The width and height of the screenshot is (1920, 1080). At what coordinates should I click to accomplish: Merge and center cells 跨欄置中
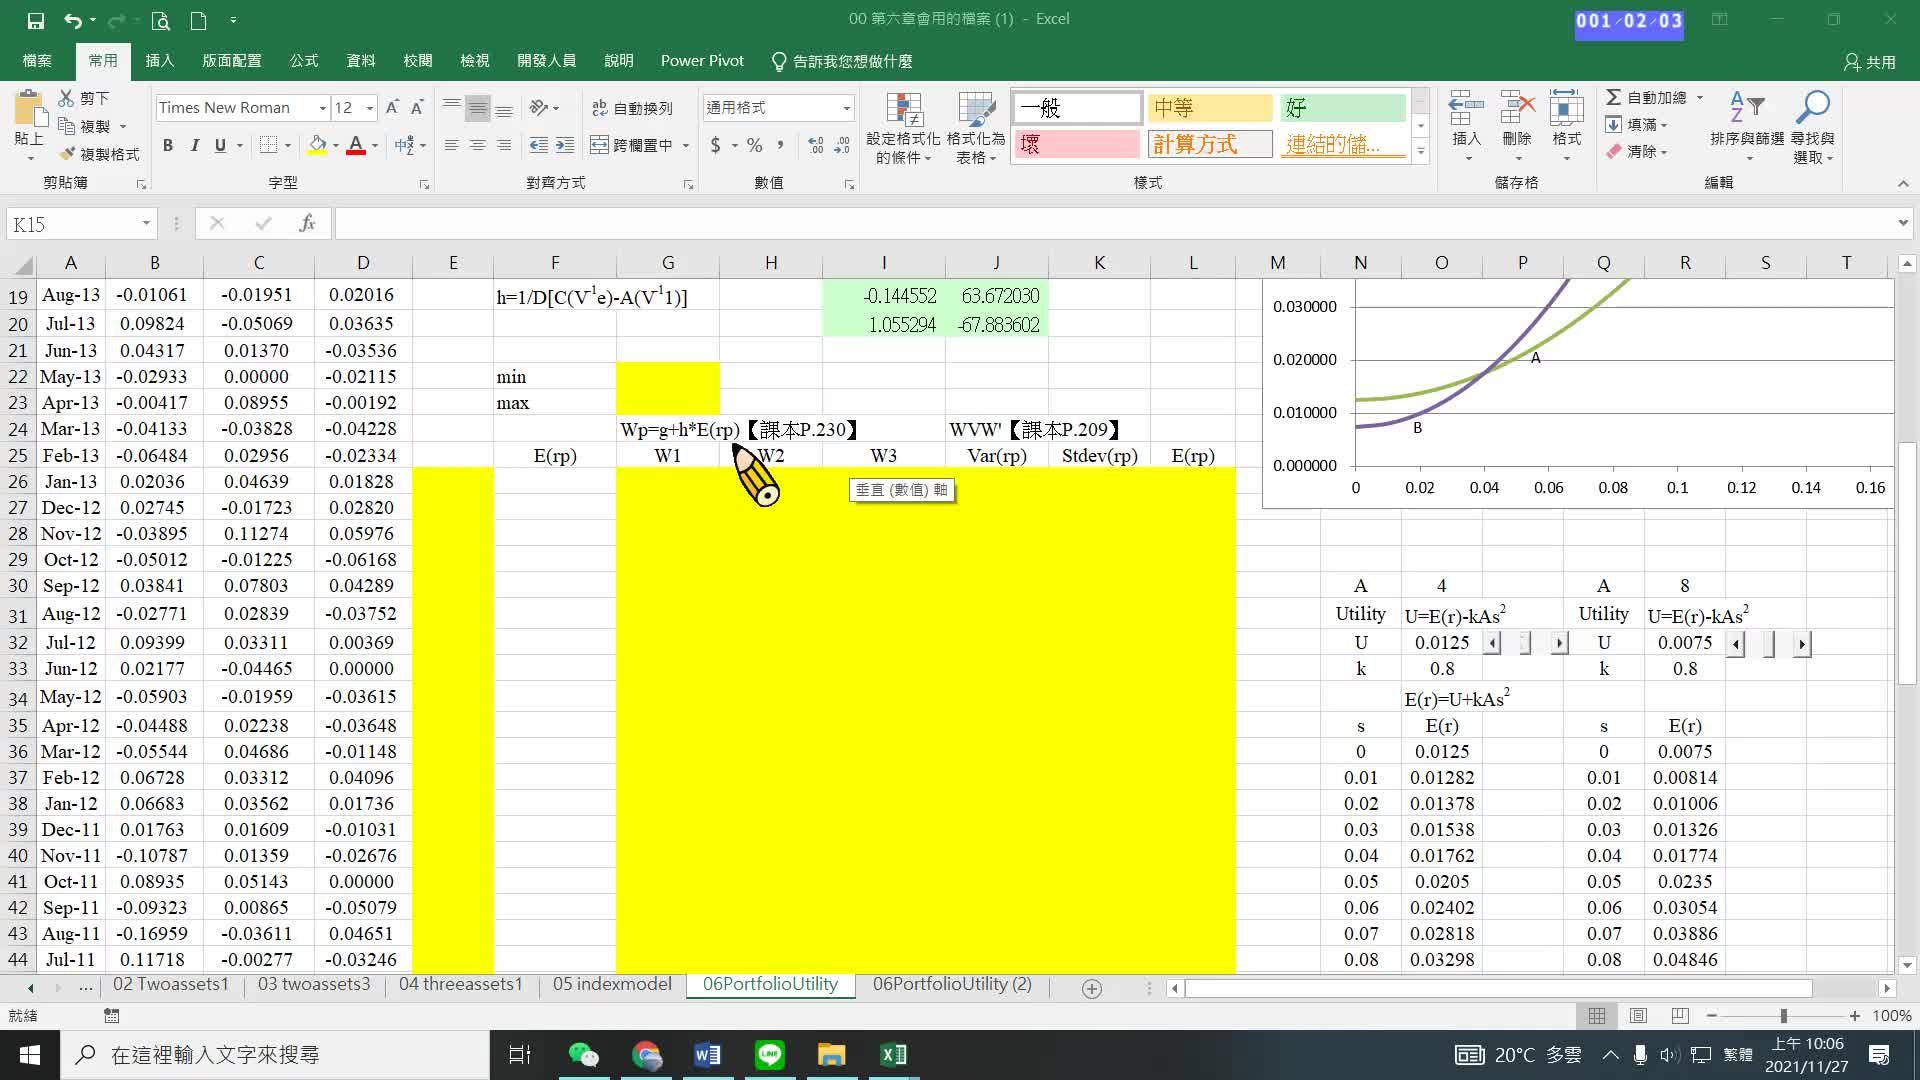pos(632,145)
